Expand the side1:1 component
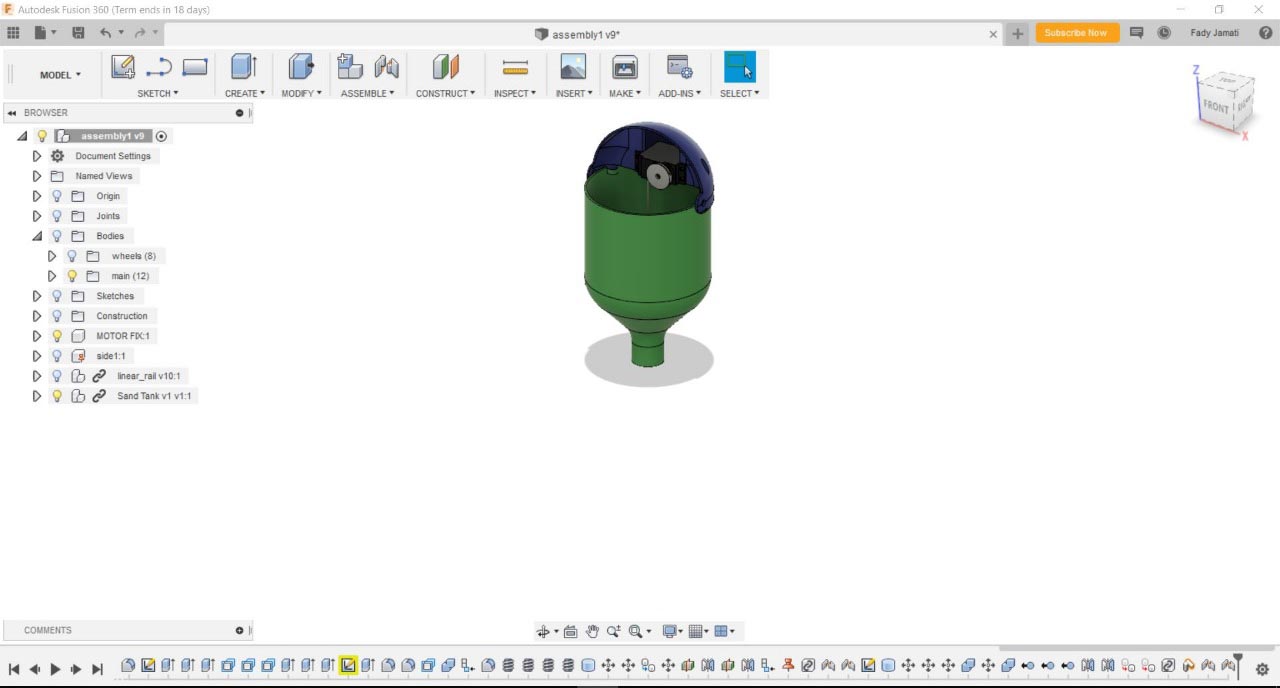The width and height of the screenshot is (1280, 688). coord(37,356)
